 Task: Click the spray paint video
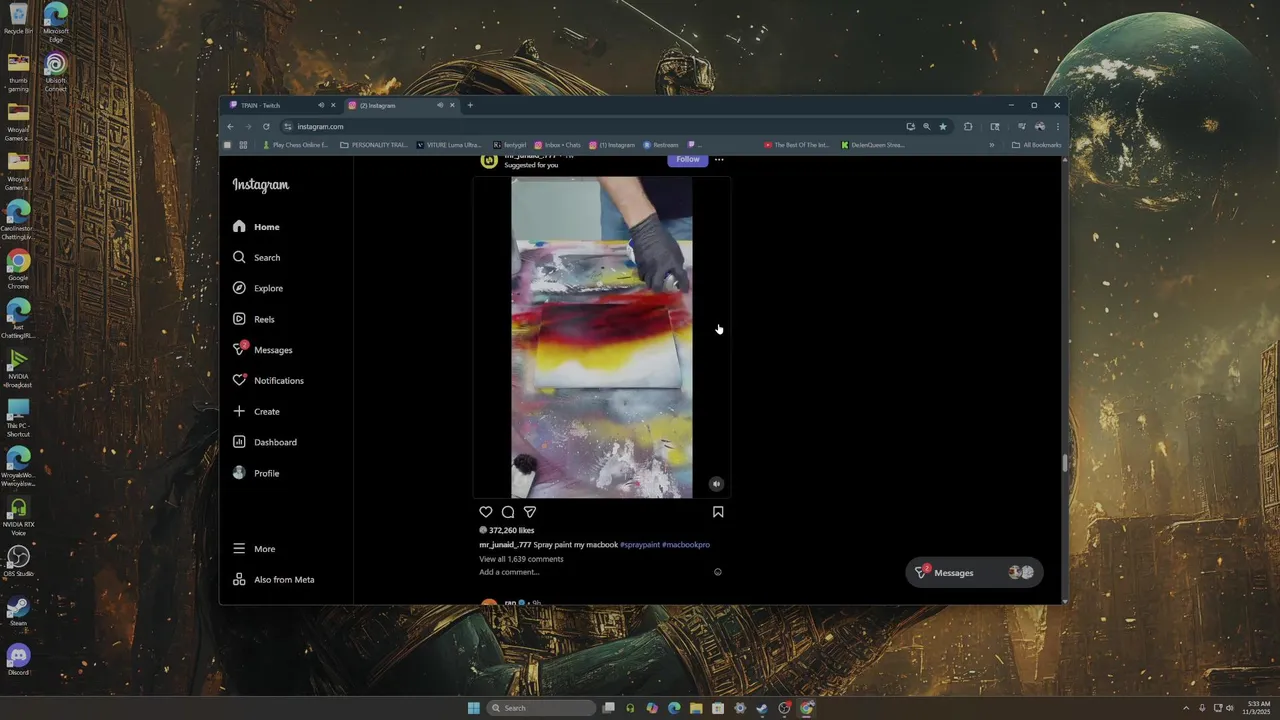[602, 337]
